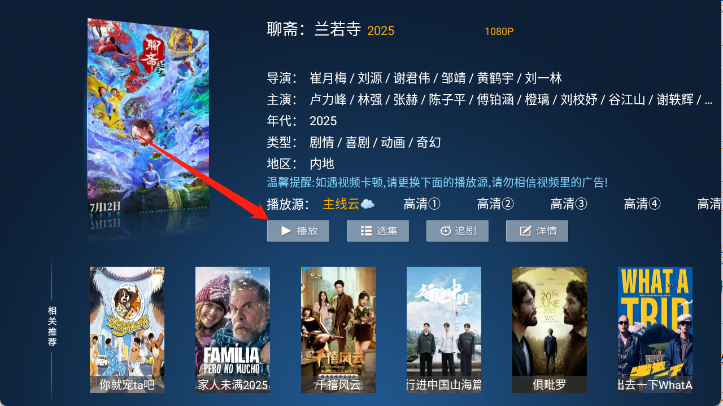Click the clock icon in 追剧 button

(445, 231)
